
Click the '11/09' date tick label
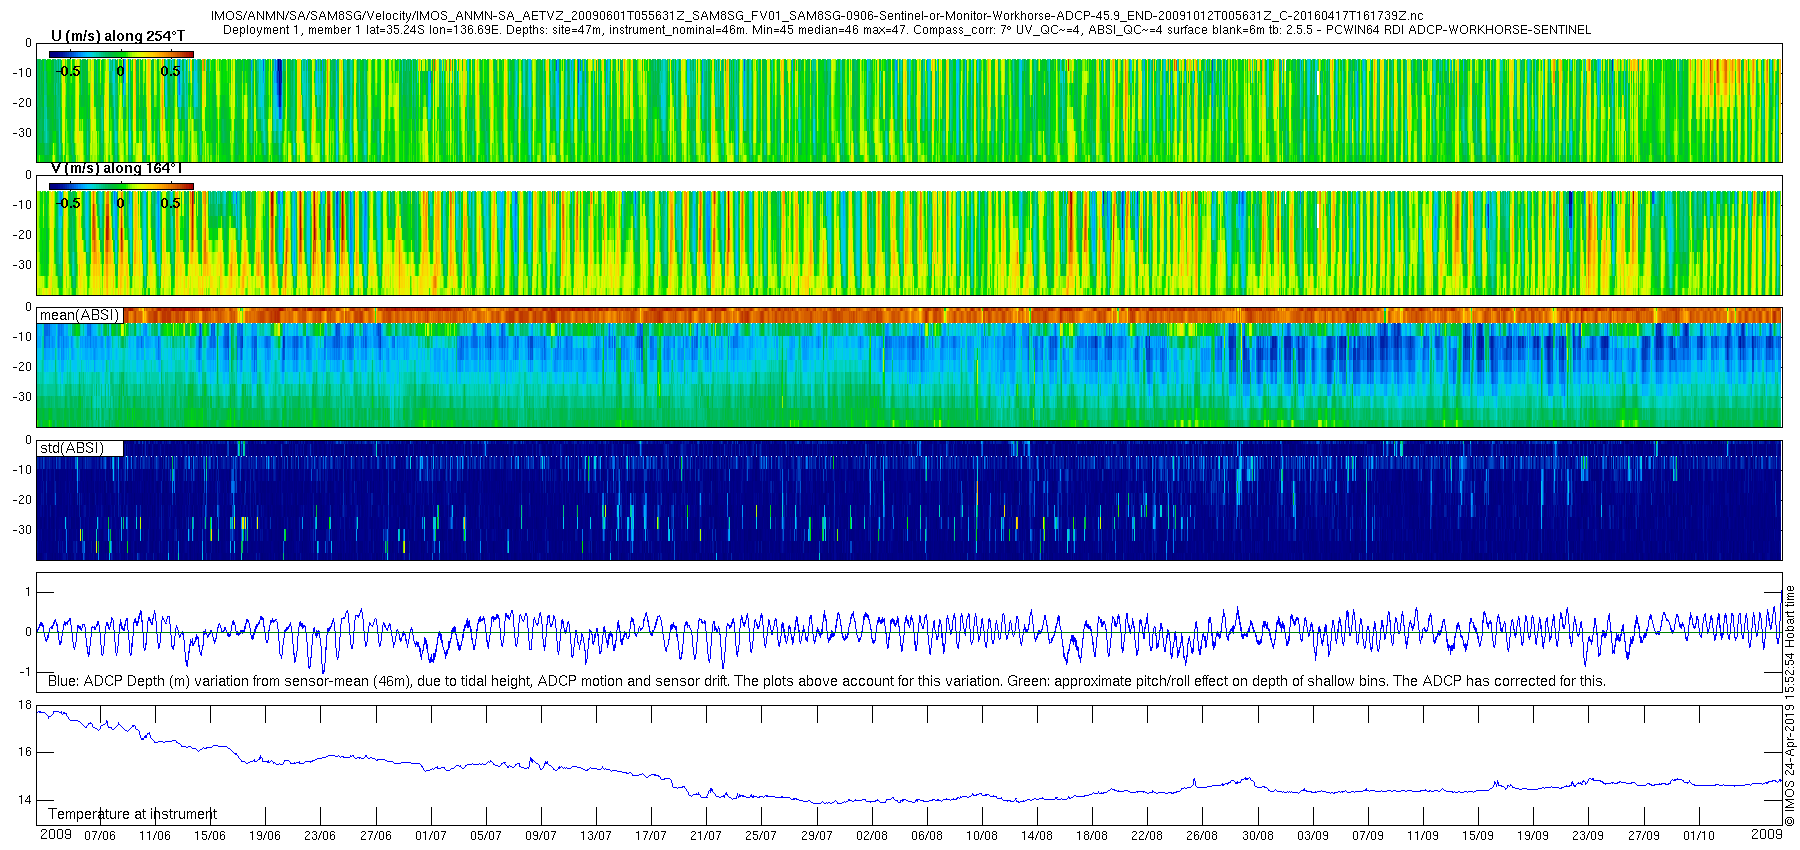pos(1423,836)
